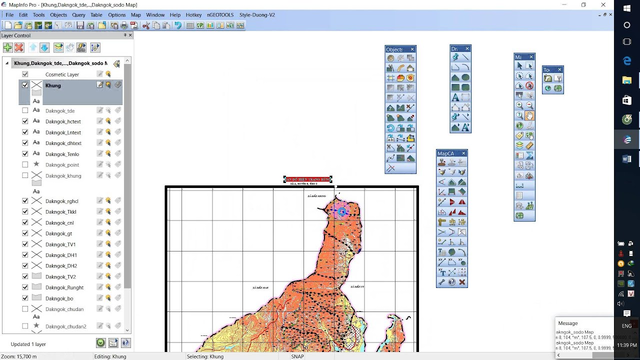Toggle editable pencil for Dakngok_cnl layer
Screen dimensions: 640x360
point(100,222)
